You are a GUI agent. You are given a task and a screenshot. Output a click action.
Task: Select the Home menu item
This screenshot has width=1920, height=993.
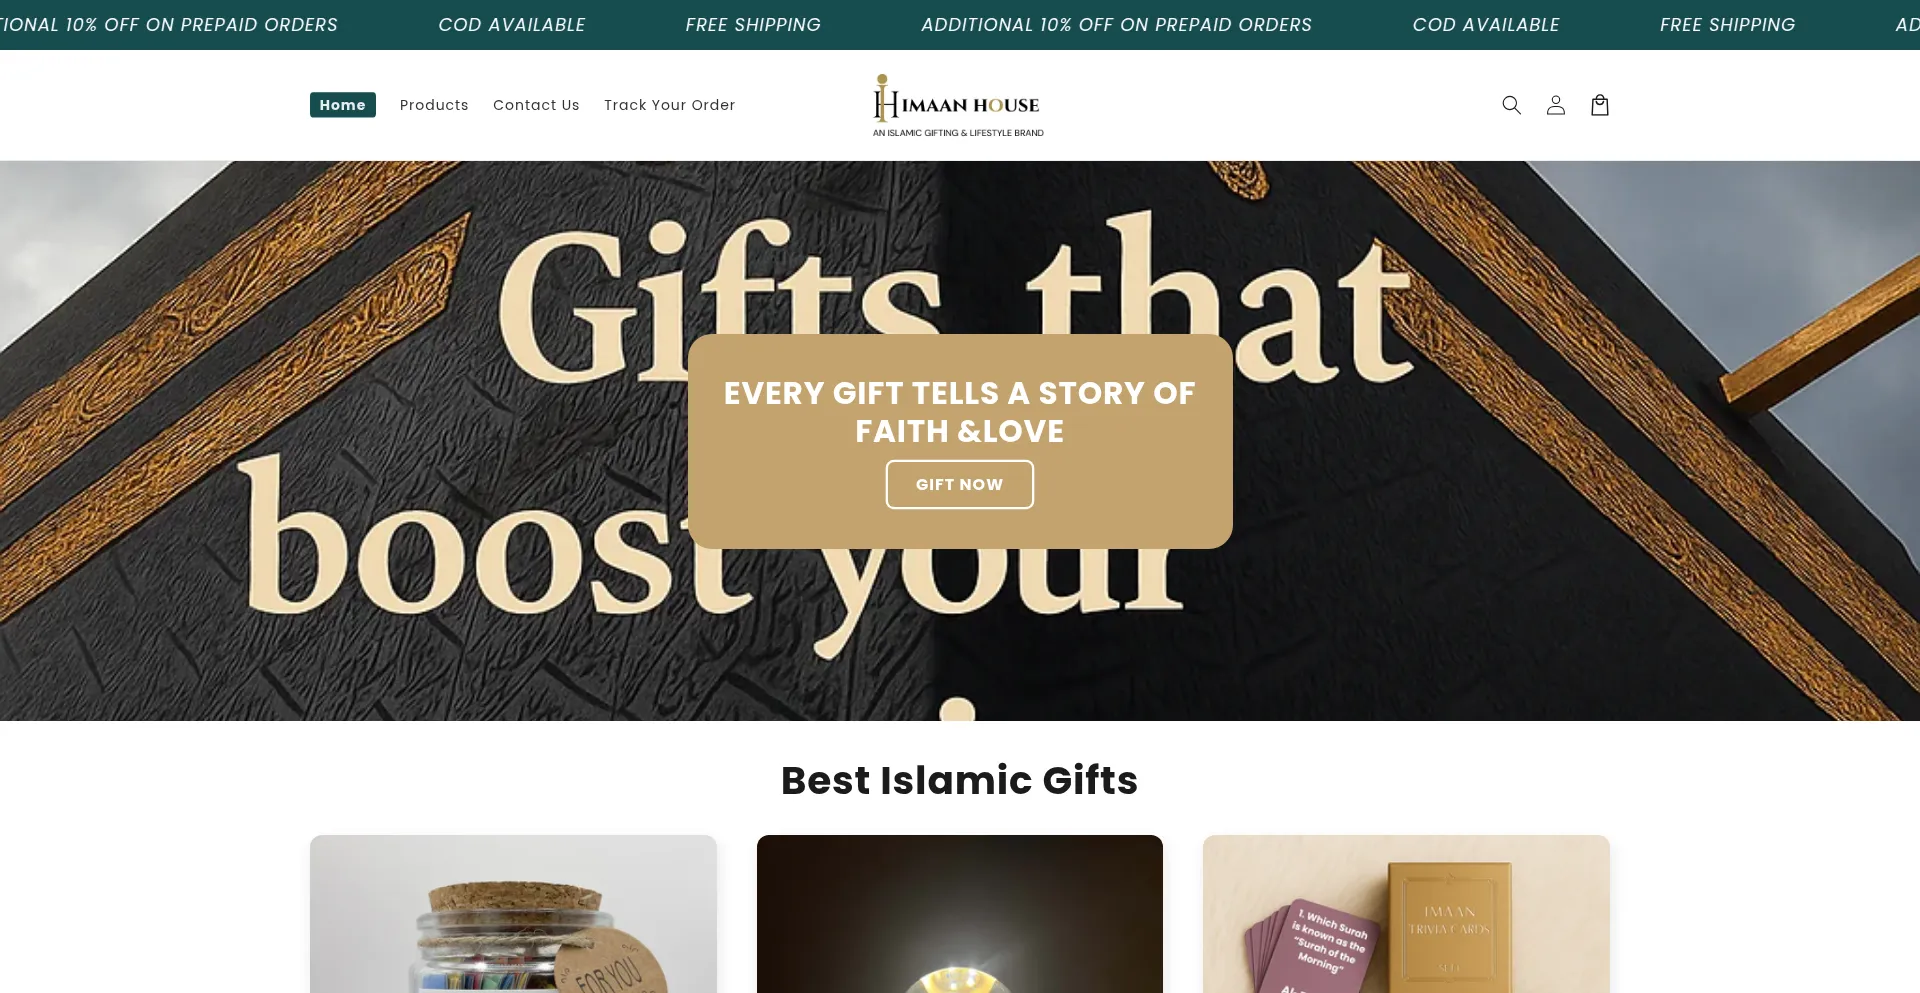coord(343,105)
